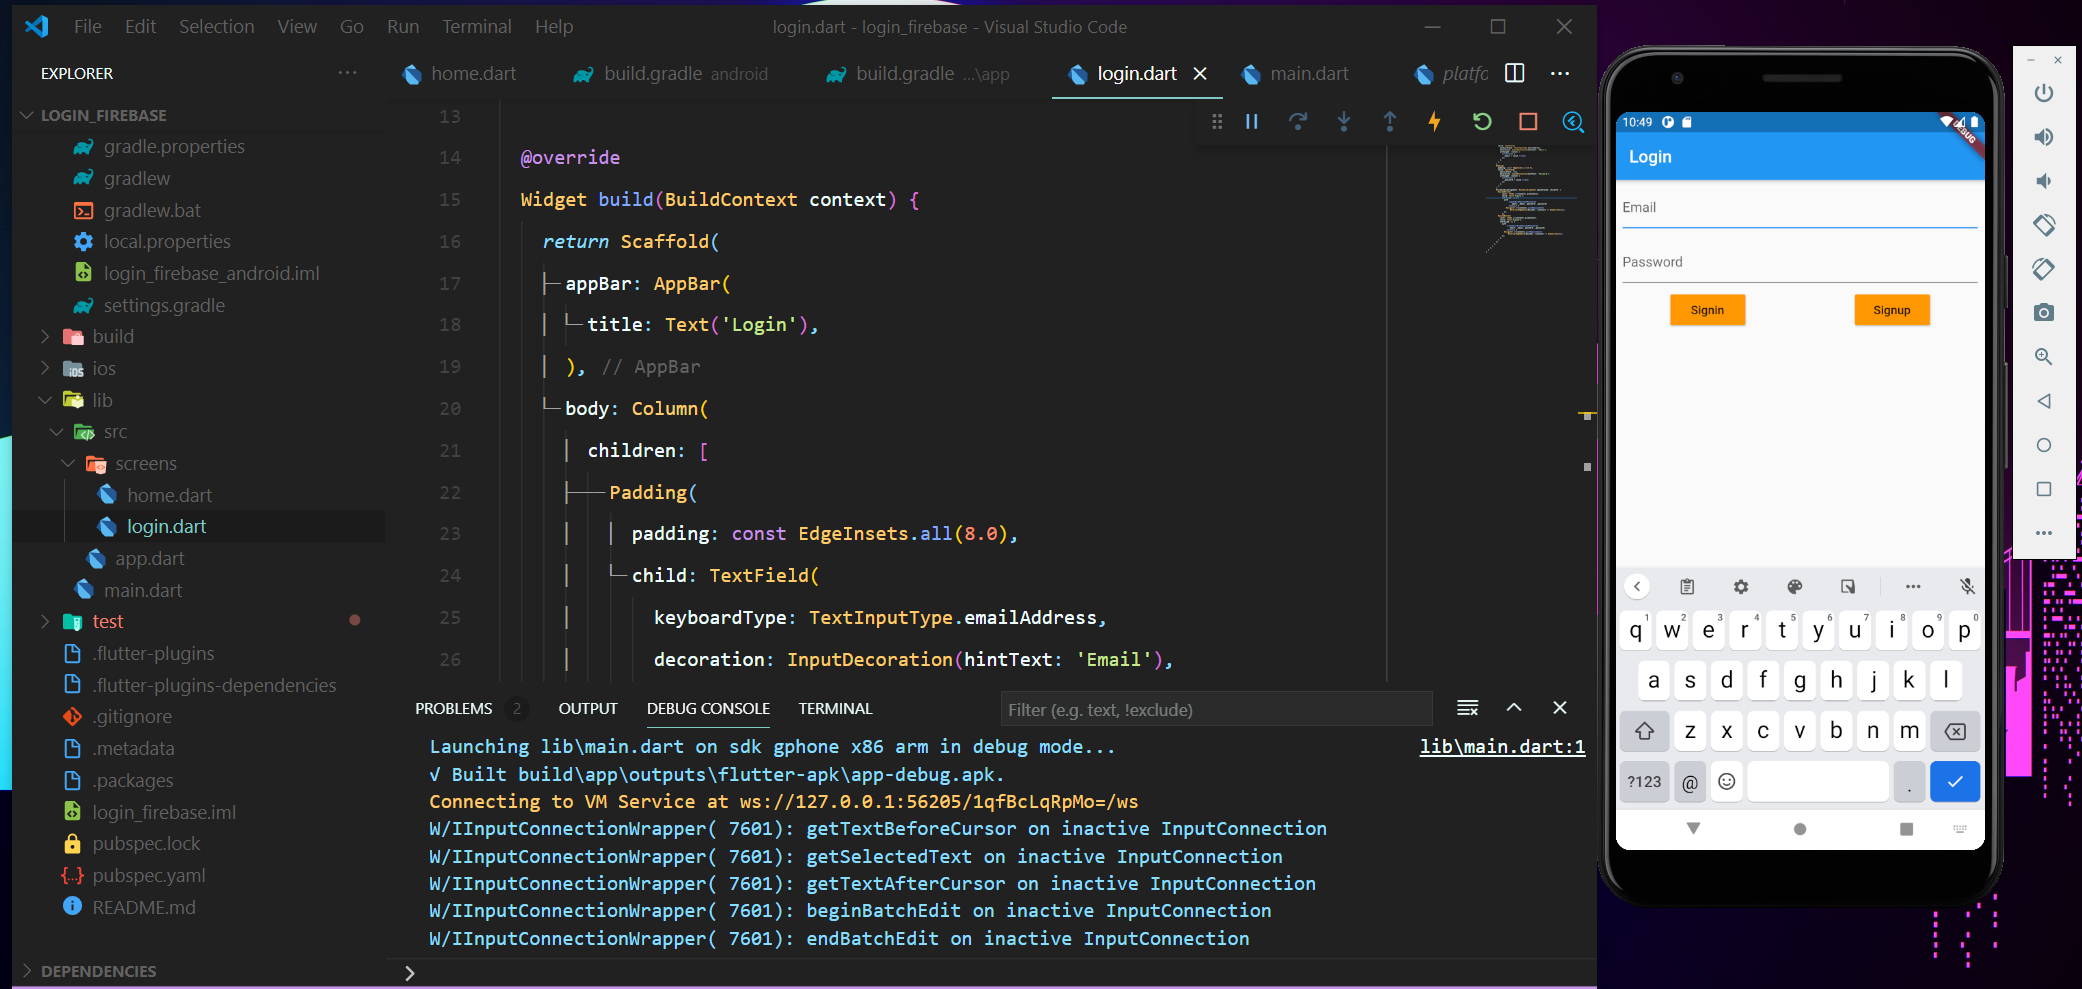Tap the Signin button in the emulator

pos(1707,310)
